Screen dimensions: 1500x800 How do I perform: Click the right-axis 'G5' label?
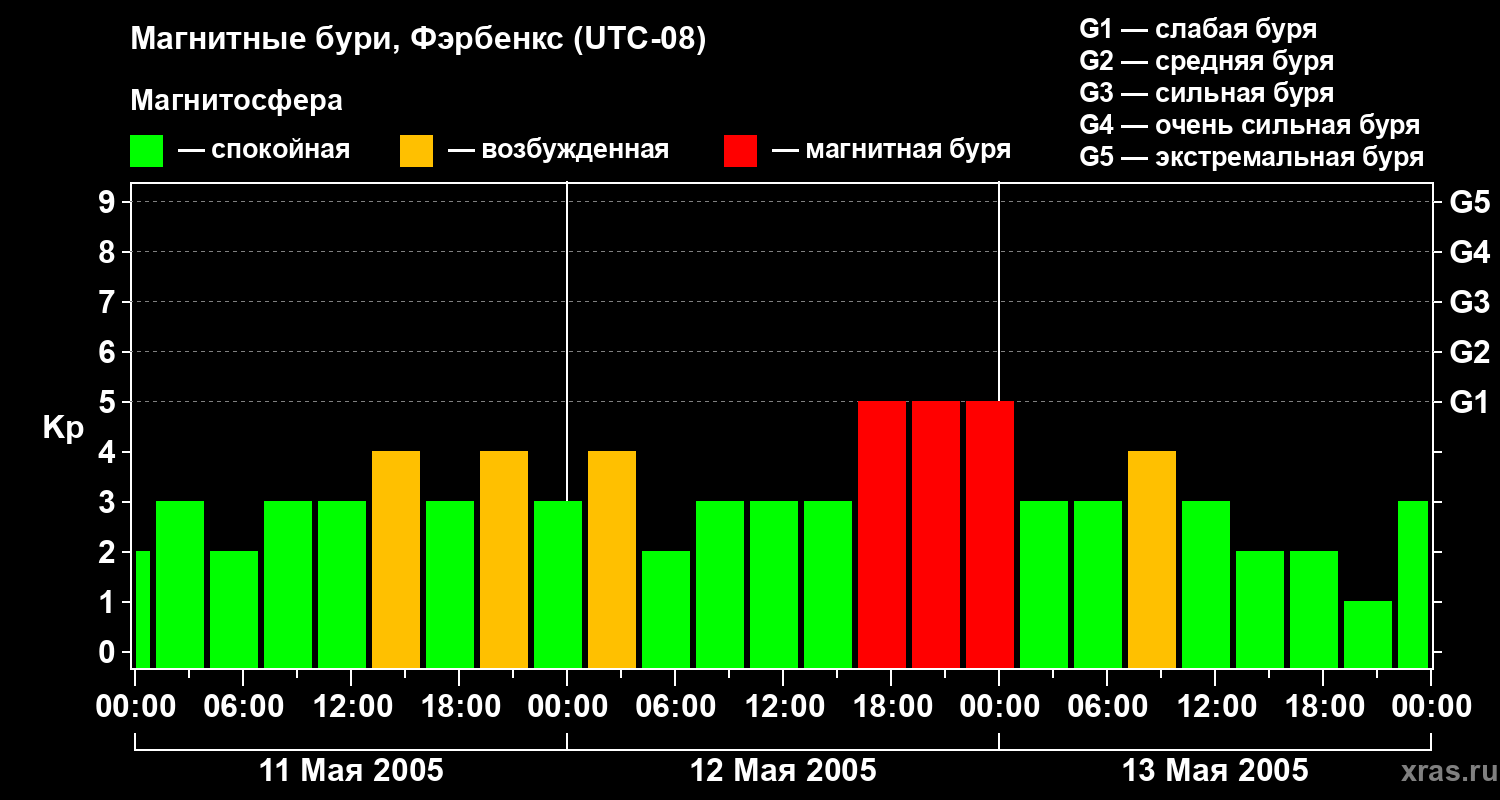pyautogui.click(x=1469, y=203)
